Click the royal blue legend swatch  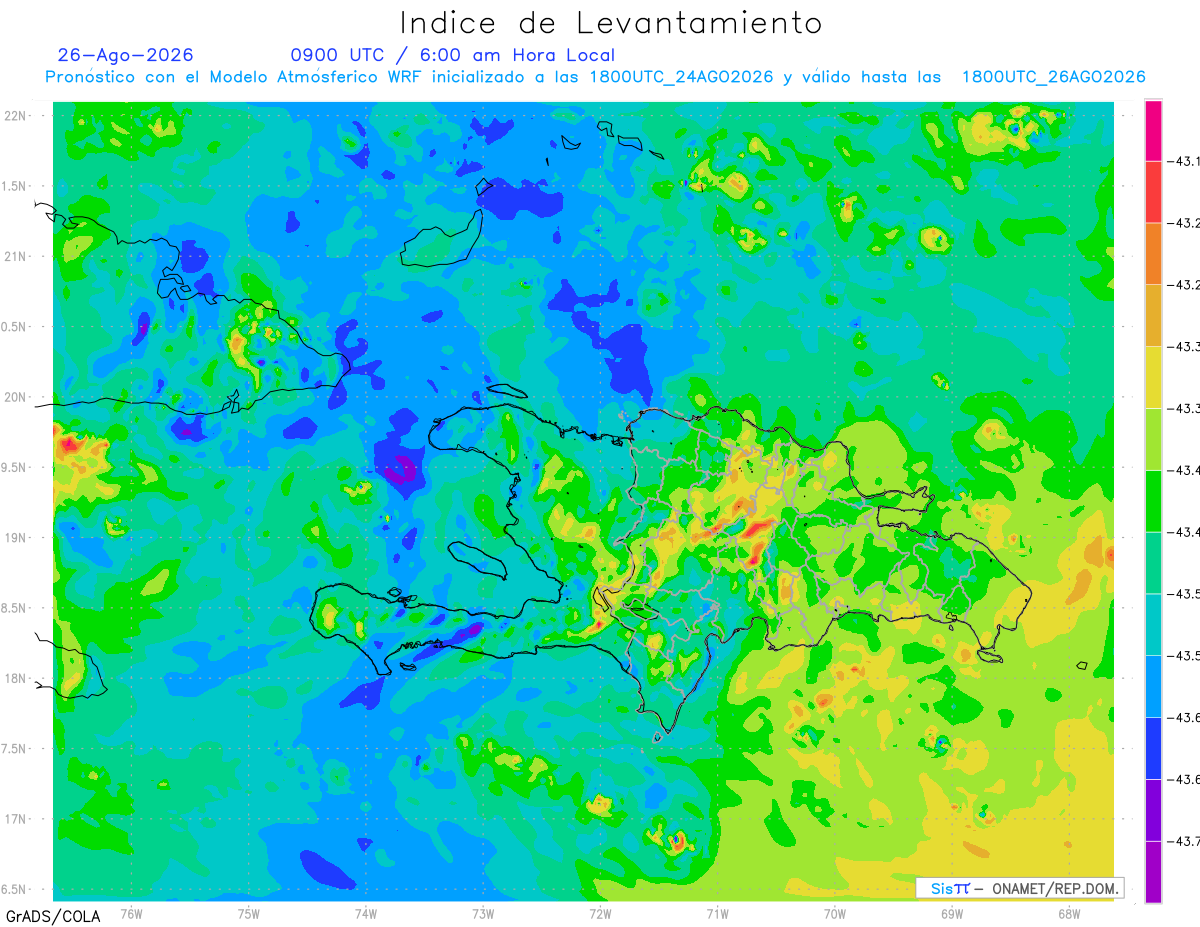[1153, 749]
